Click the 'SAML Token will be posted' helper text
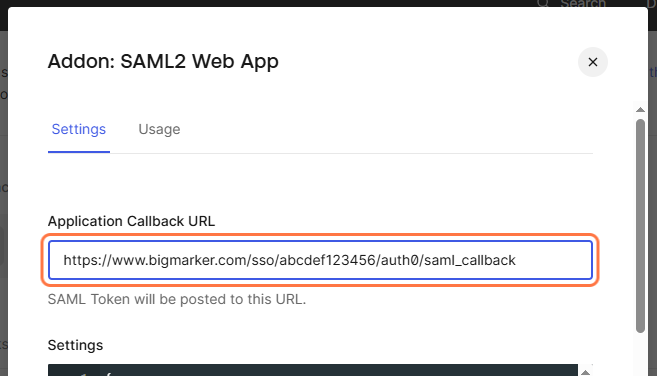Viewport: 657px width, 376px height. (177, 299)
